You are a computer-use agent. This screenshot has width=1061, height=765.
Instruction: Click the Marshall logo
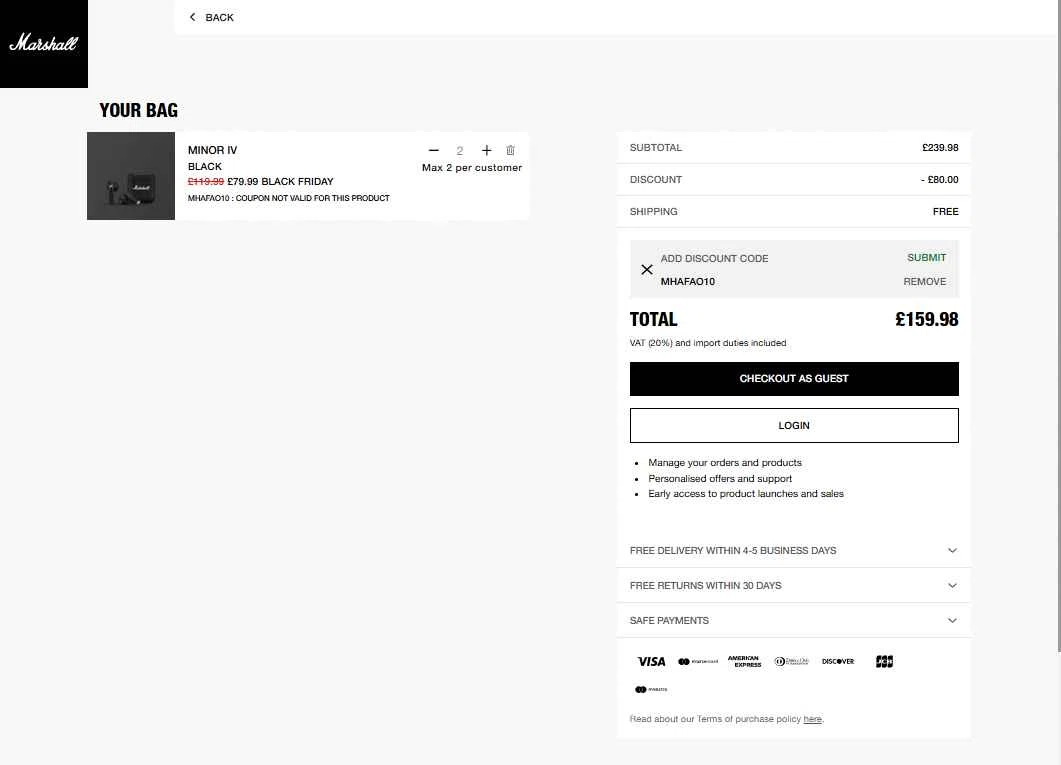[44, 44]
